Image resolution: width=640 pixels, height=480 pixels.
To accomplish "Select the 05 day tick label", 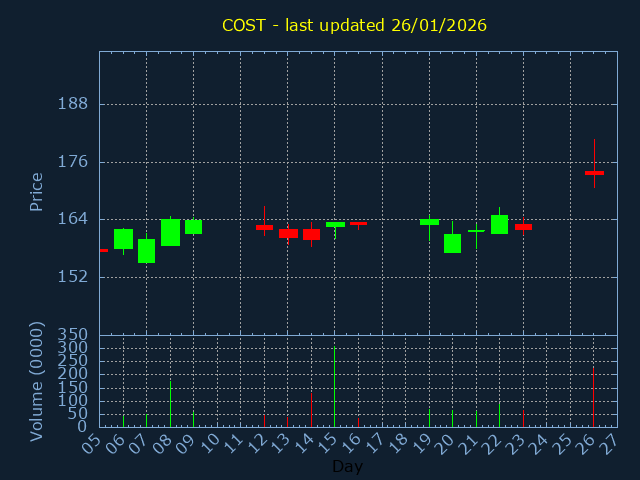I will (x=91, y=443).
